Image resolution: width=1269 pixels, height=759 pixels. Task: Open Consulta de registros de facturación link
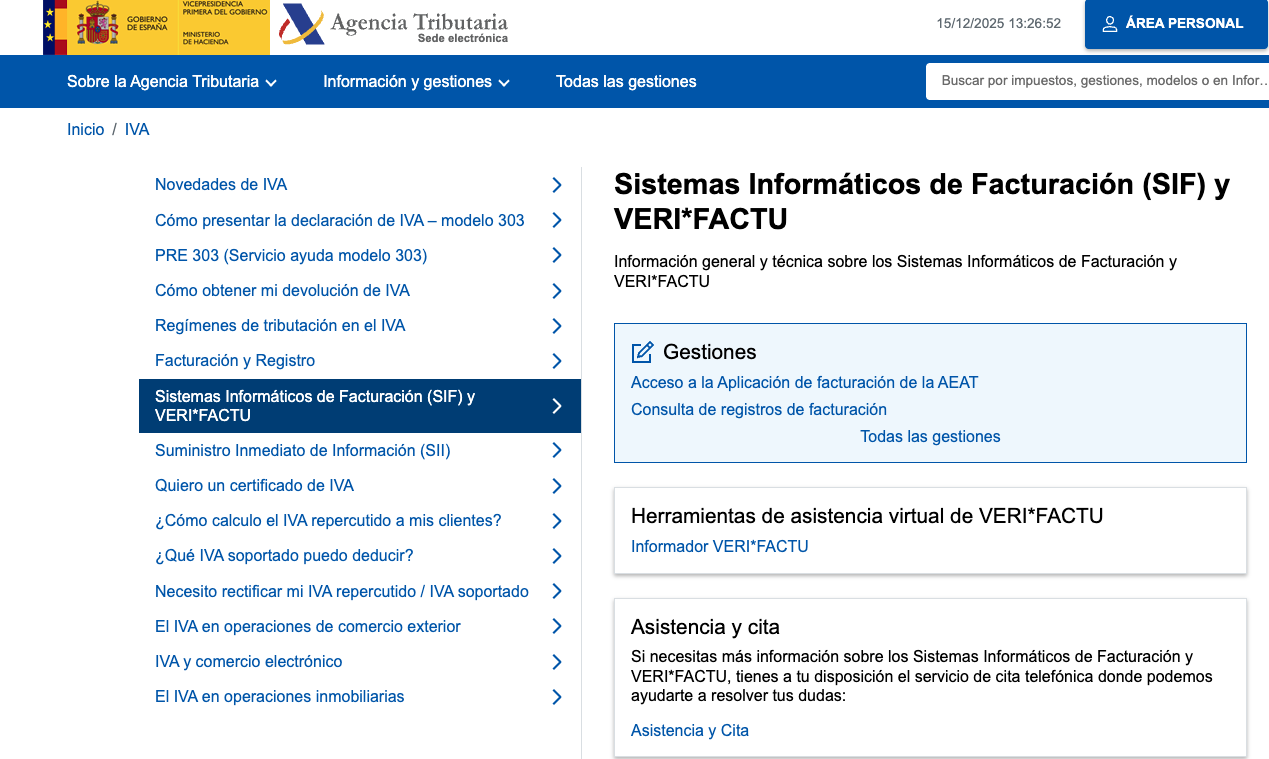click(x=759, y=409)
